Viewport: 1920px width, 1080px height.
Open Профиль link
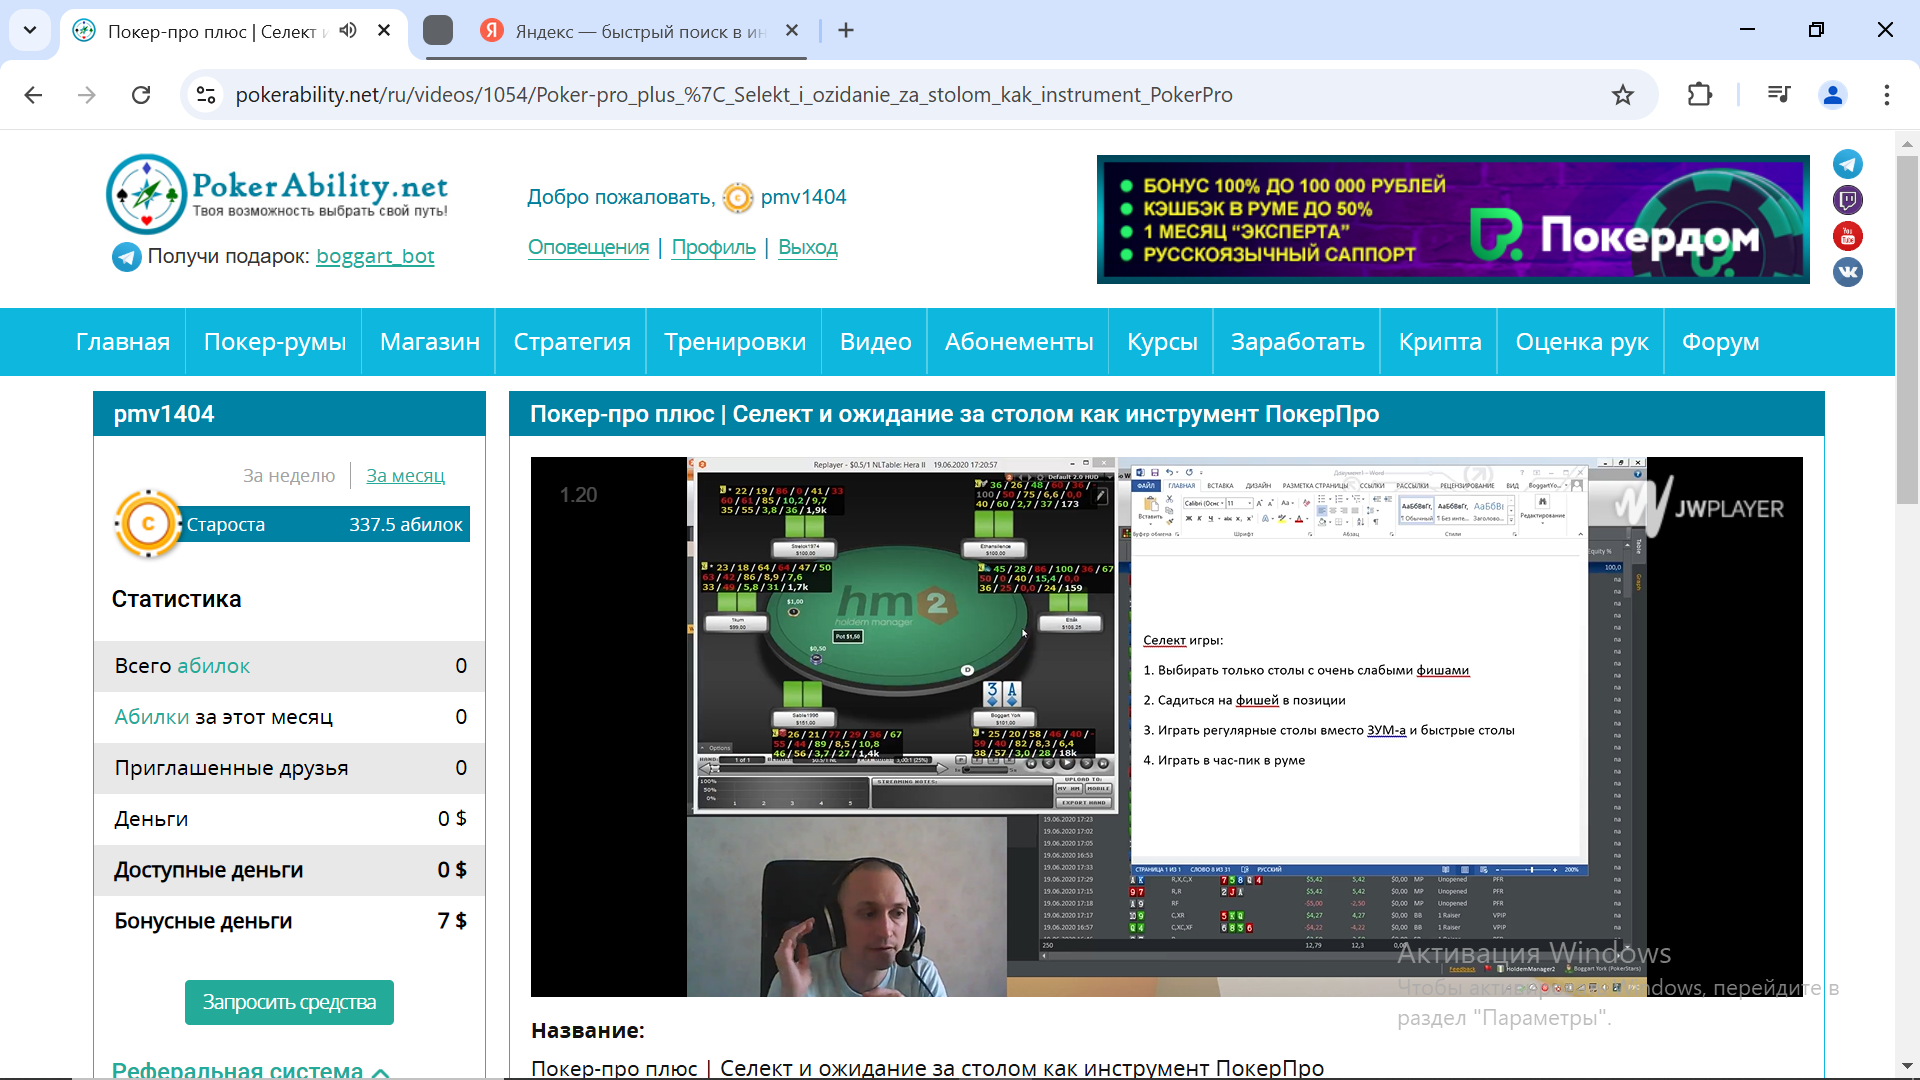pyautogui.click(x=713, y=247)
